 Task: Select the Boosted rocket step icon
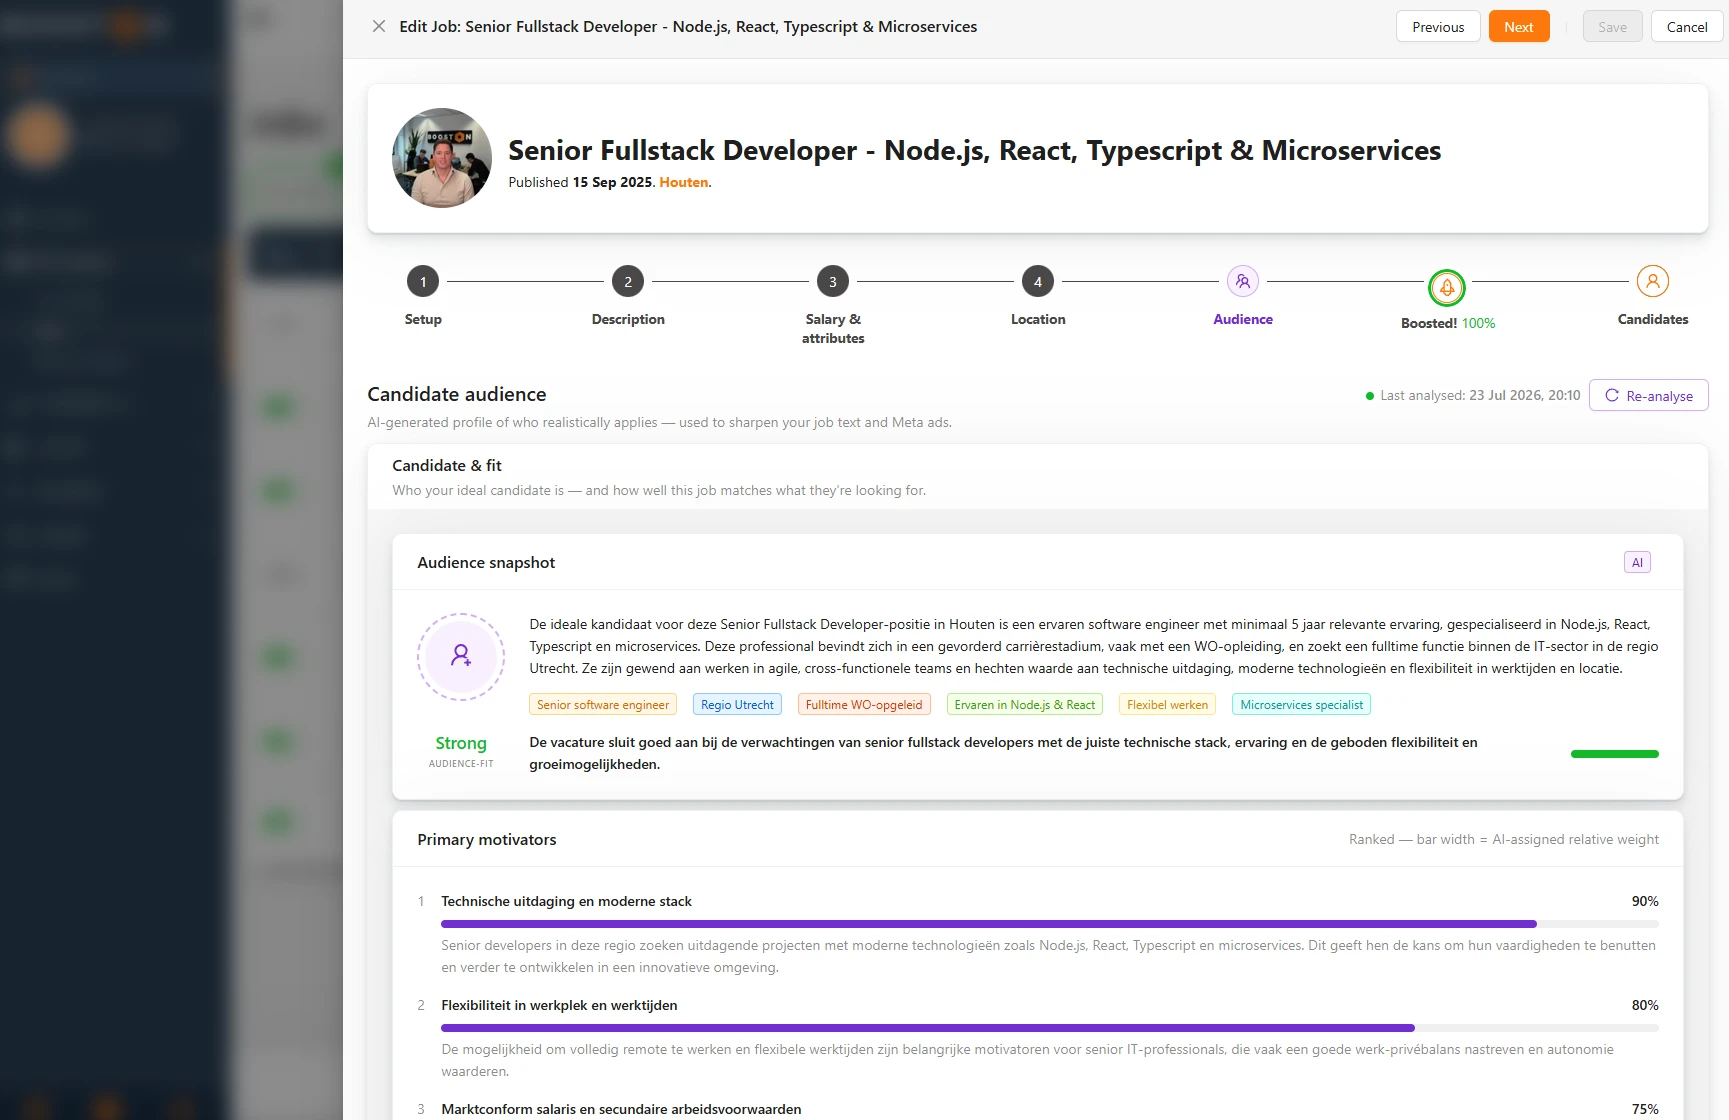1447,288
